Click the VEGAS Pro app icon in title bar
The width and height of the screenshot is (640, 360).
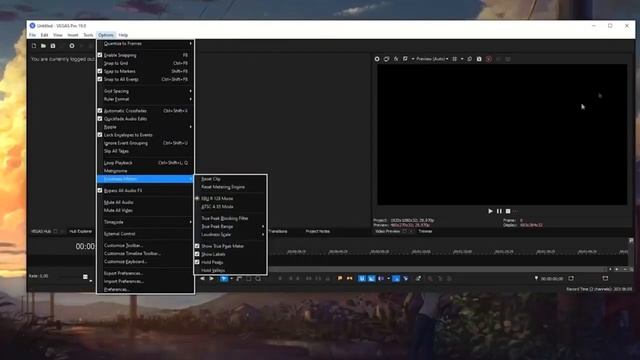click(32, 26)
